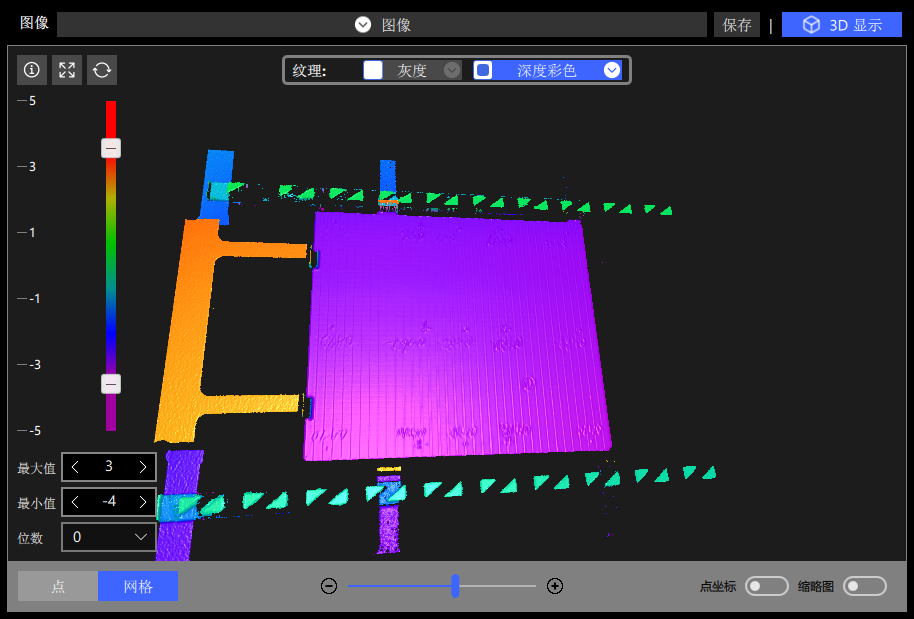Viewport: 914px width, 619px height.
Task: Click the refresh view icon
Action: coord(102,70)
